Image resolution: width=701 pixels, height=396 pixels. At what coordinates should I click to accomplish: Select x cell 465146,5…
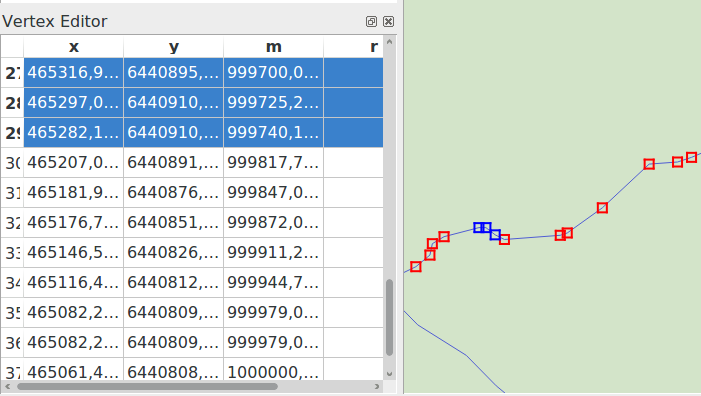click(x=74, y=252)
